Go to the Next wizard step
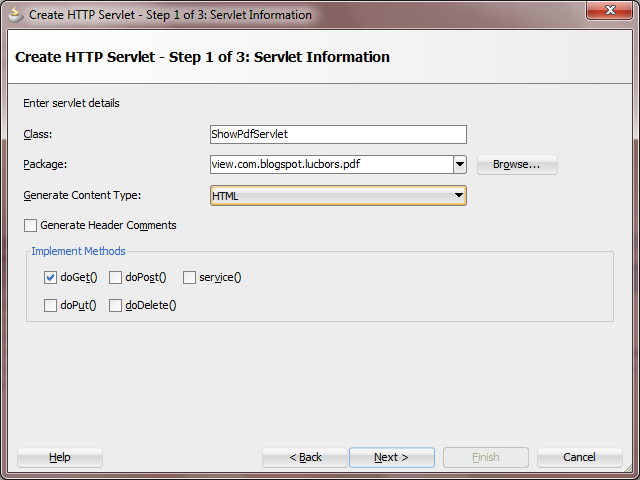The image size is (640, 480). tap(391, 457)
